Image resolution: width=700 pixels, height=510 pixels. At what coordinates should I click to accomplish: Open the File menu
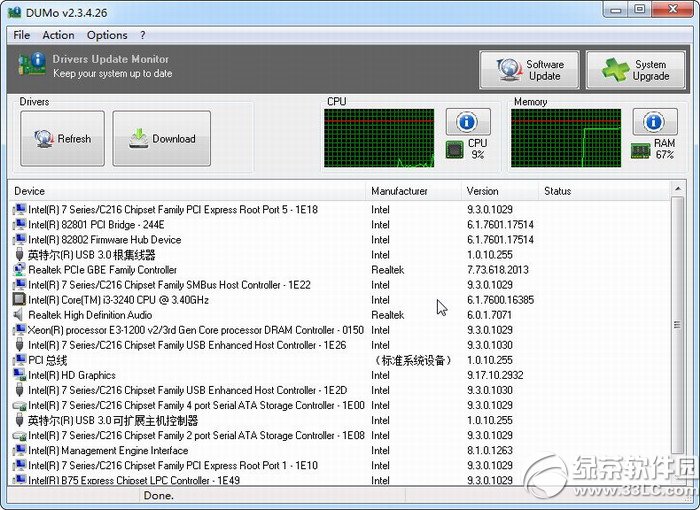tap(21, 35)
